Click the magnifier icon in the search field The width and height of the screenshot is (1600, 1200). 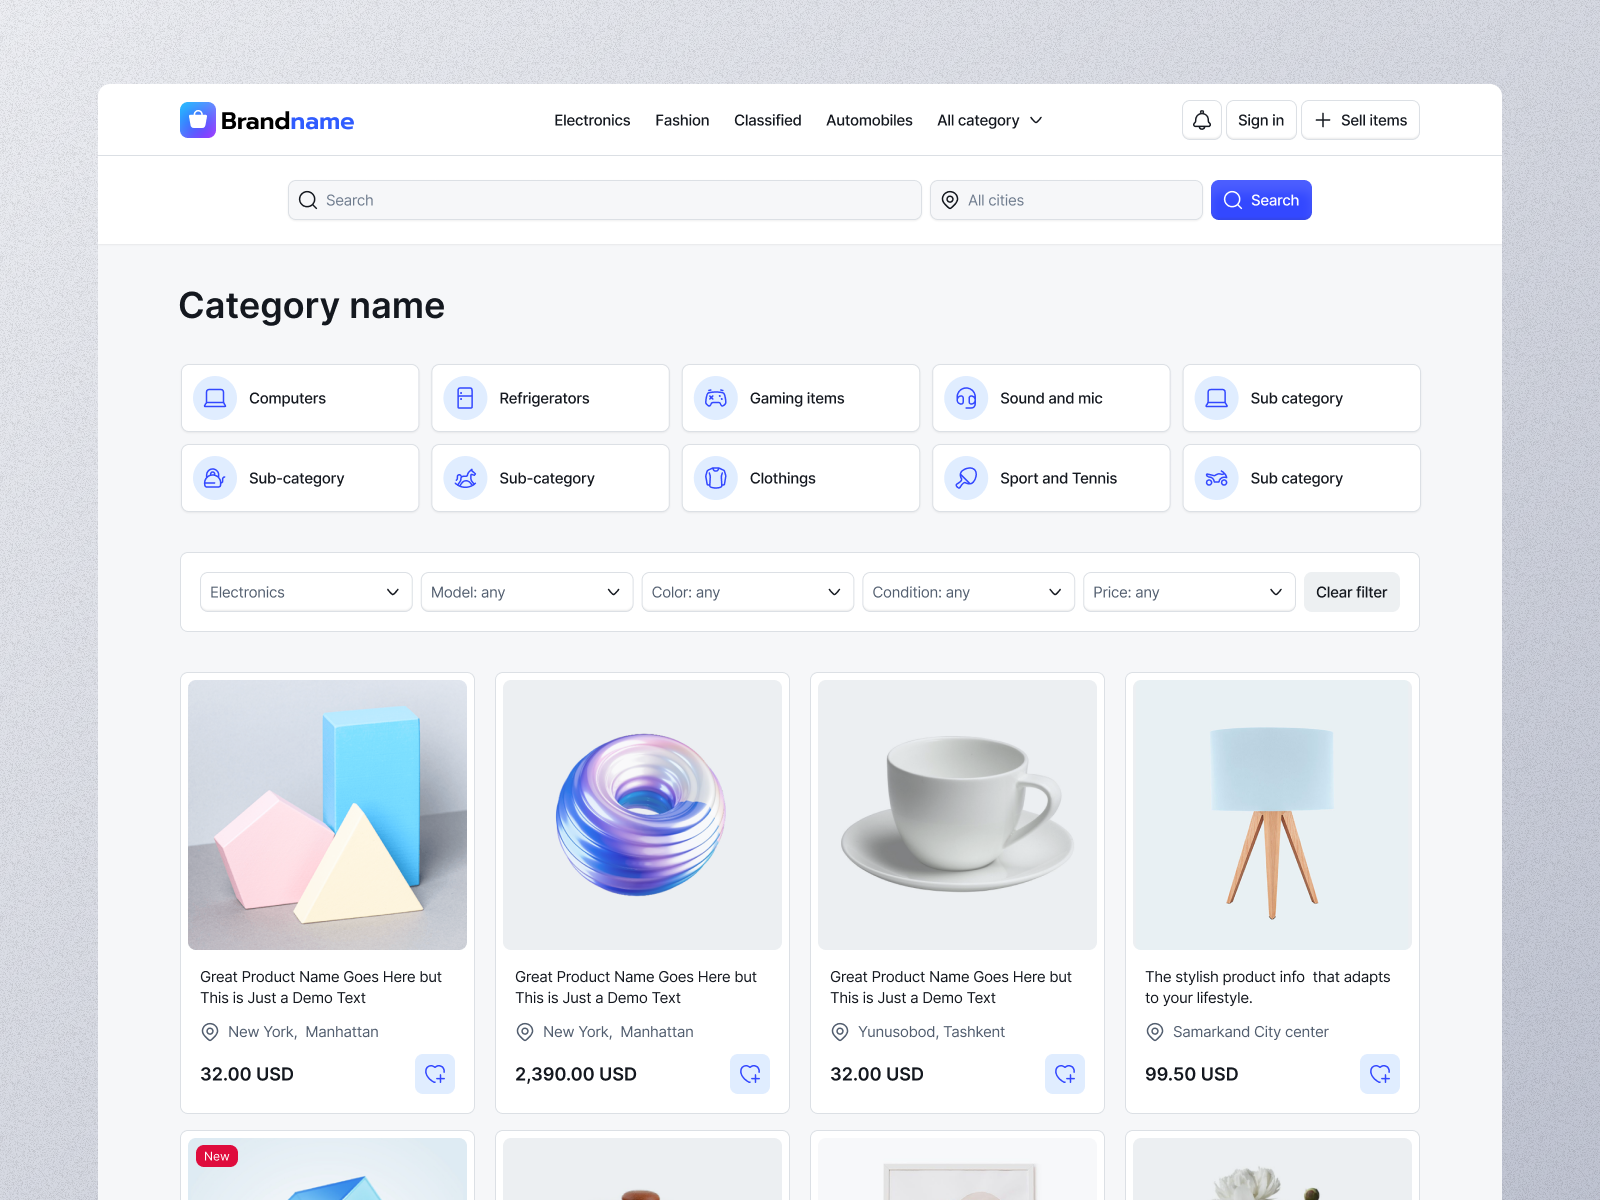pos(308,200)
